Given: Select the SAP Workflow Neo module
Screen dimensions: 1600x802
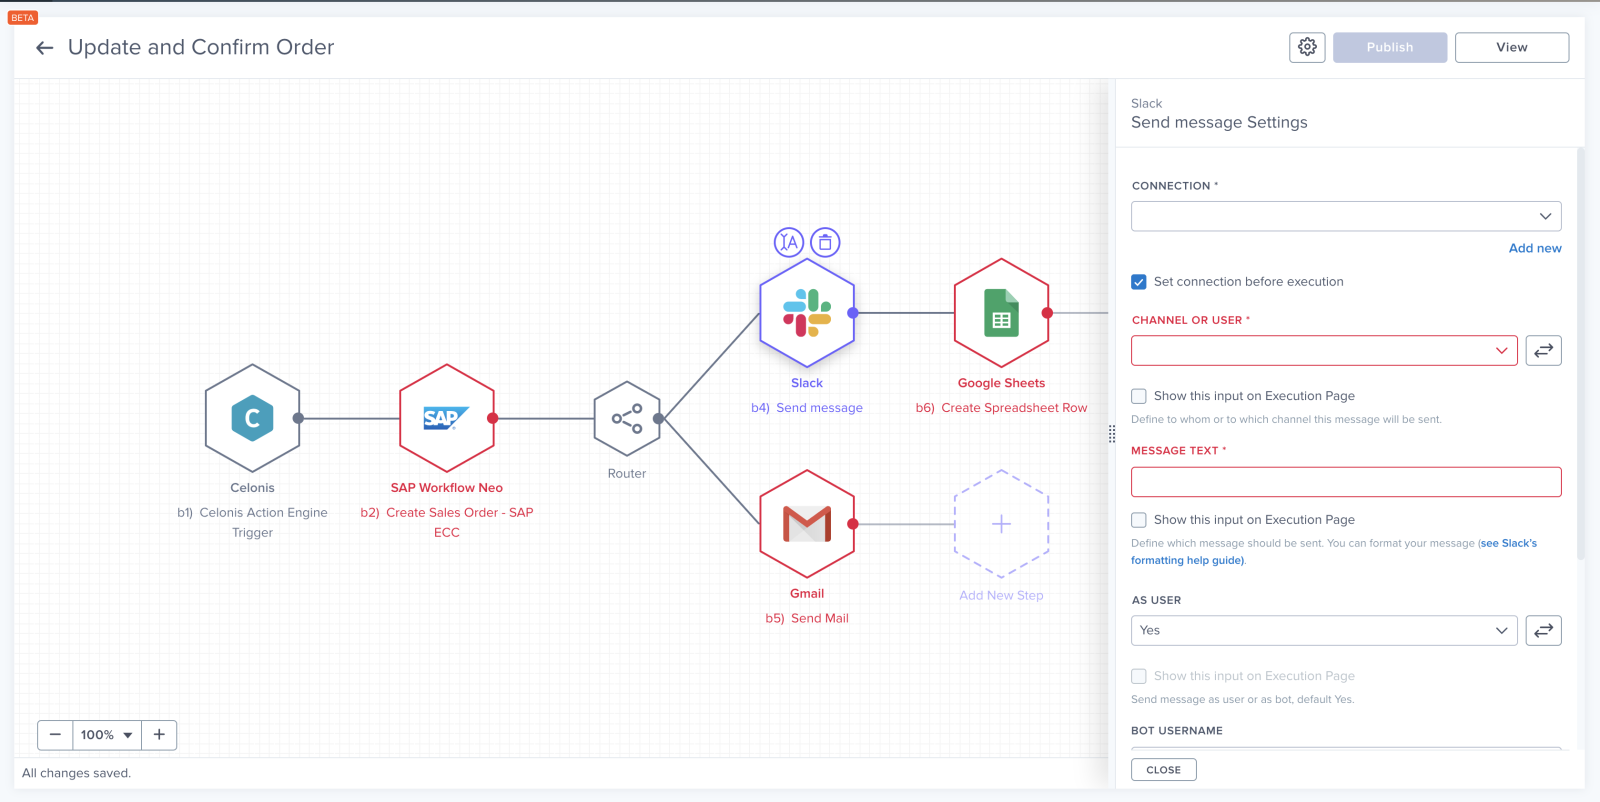Looking at the screenshot, I should [447, 418].
